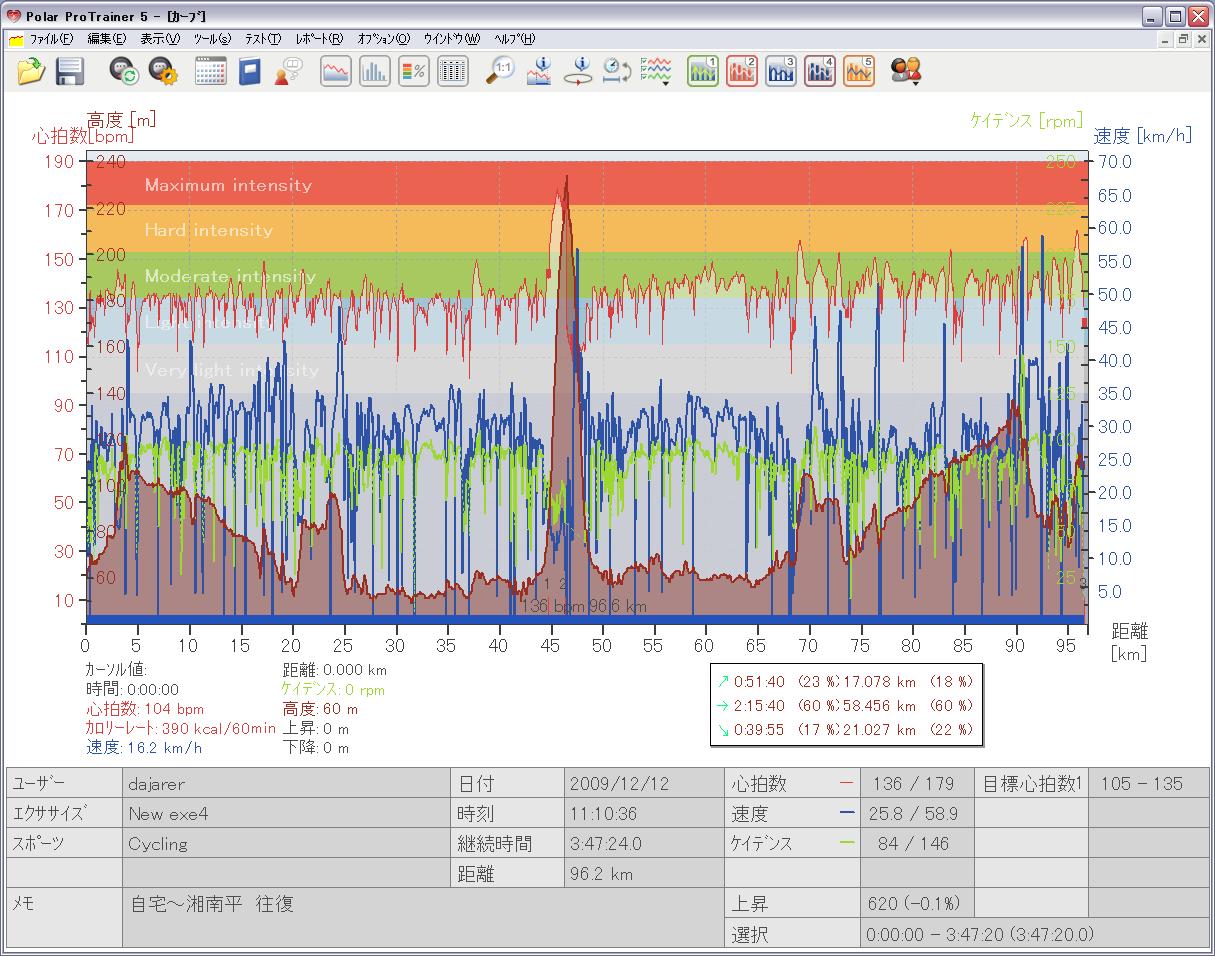Switch the time/distance axis icon

616,71
